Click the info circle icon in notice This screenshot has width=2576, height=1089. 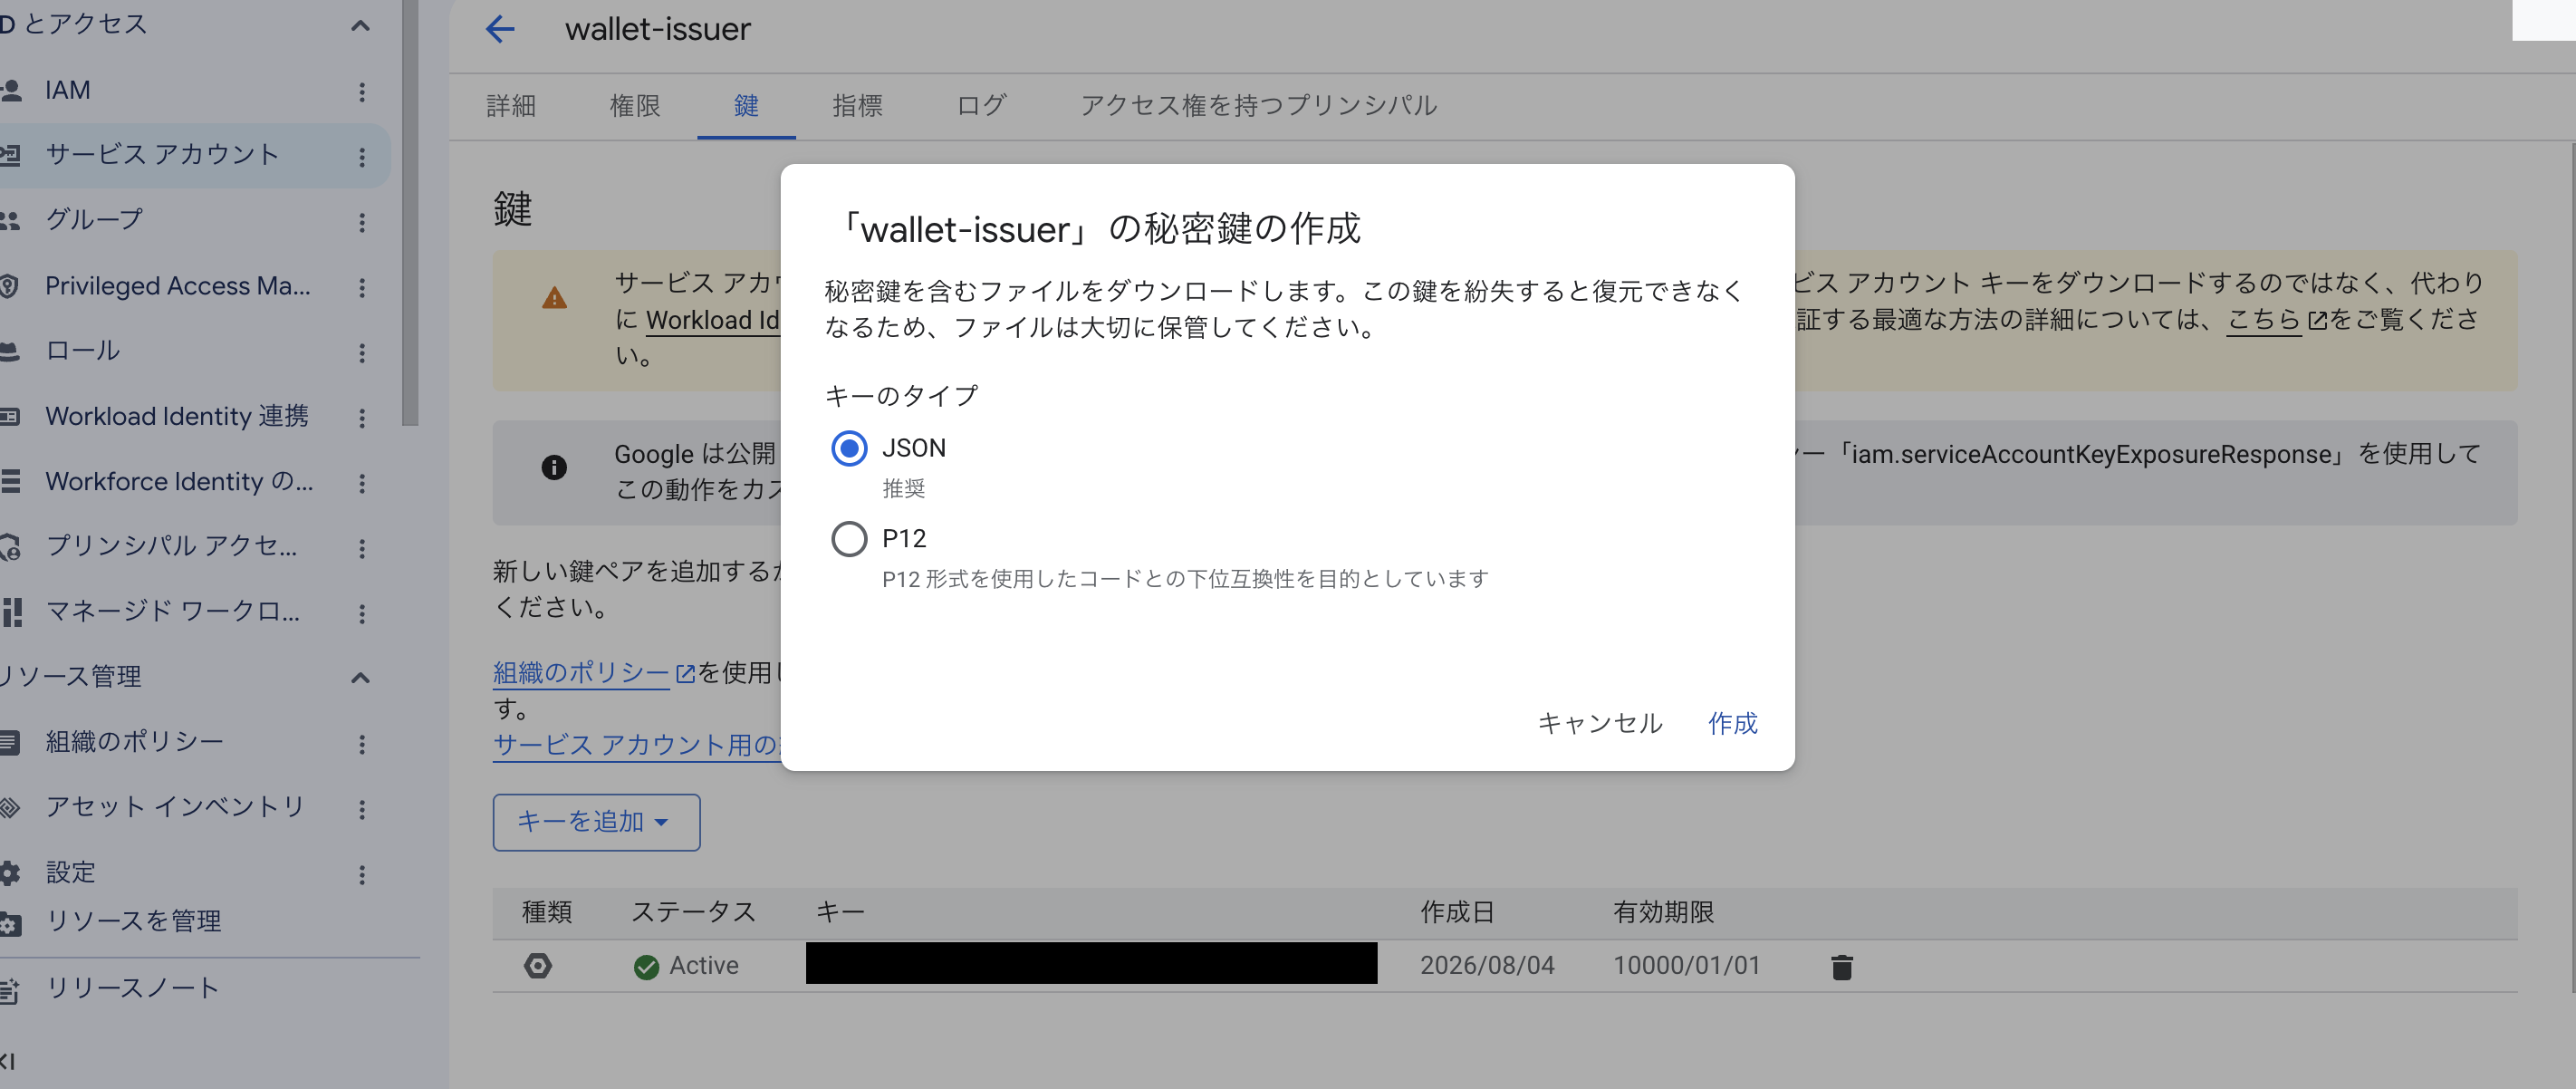554,467
